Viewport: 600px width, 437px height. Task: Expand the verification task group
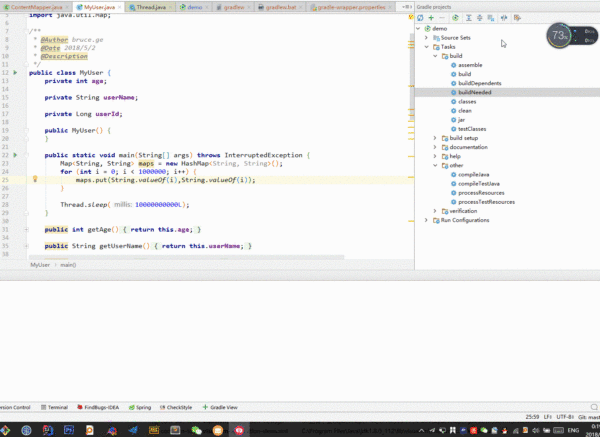[x=435, y=211]
